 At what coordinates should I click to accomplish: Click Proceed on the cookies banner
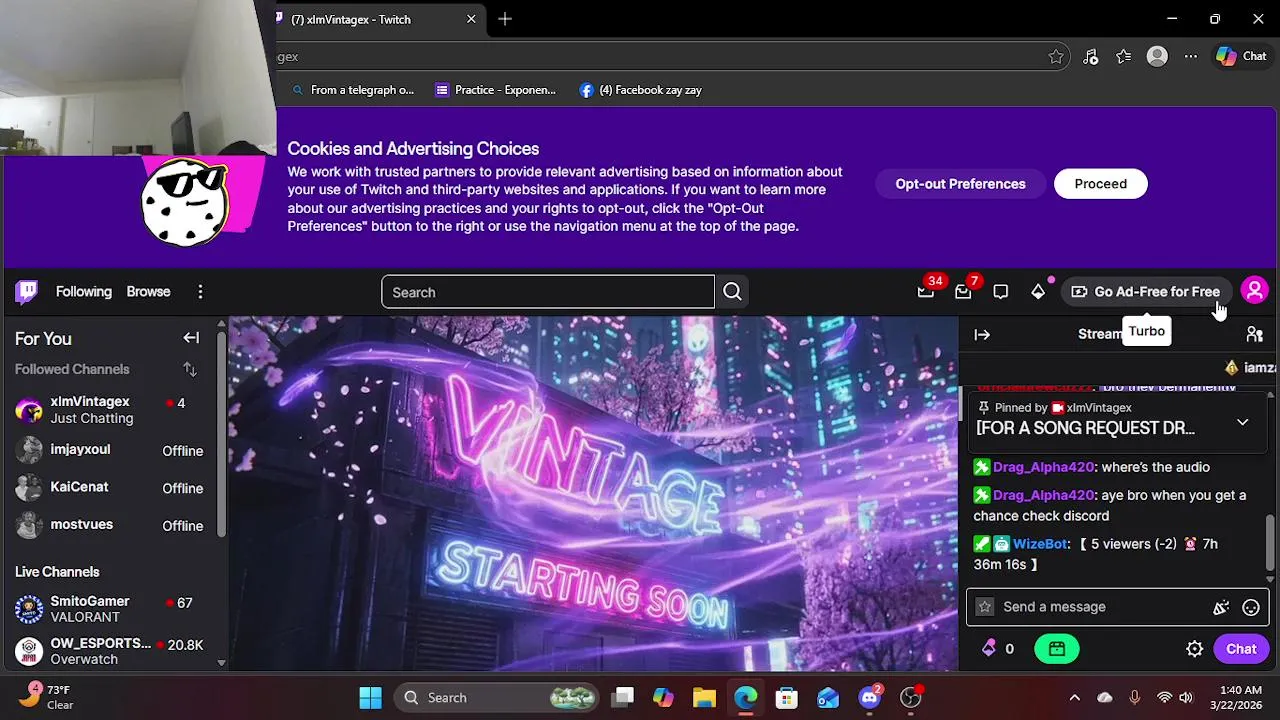(x=1100, y=184)
